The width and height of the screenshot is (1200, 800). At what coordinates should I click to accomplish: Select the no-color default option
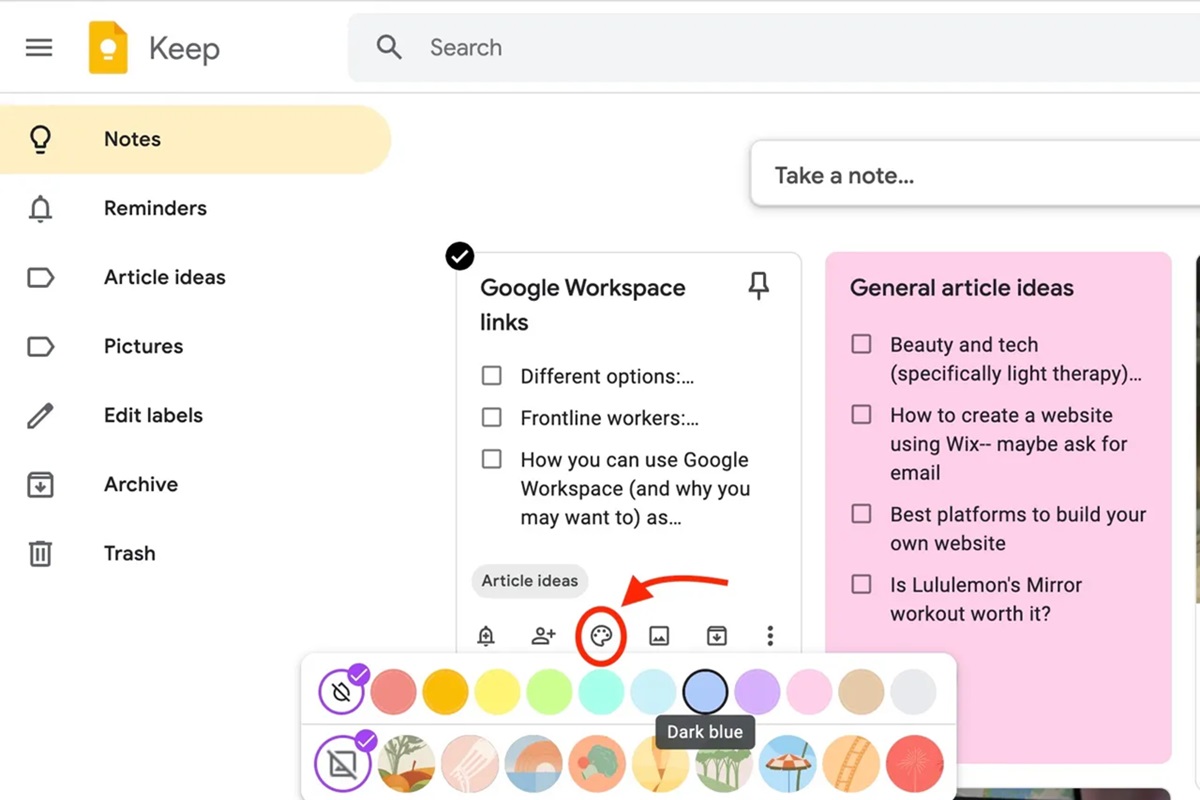pyautogui.click(x=341, y=692)
